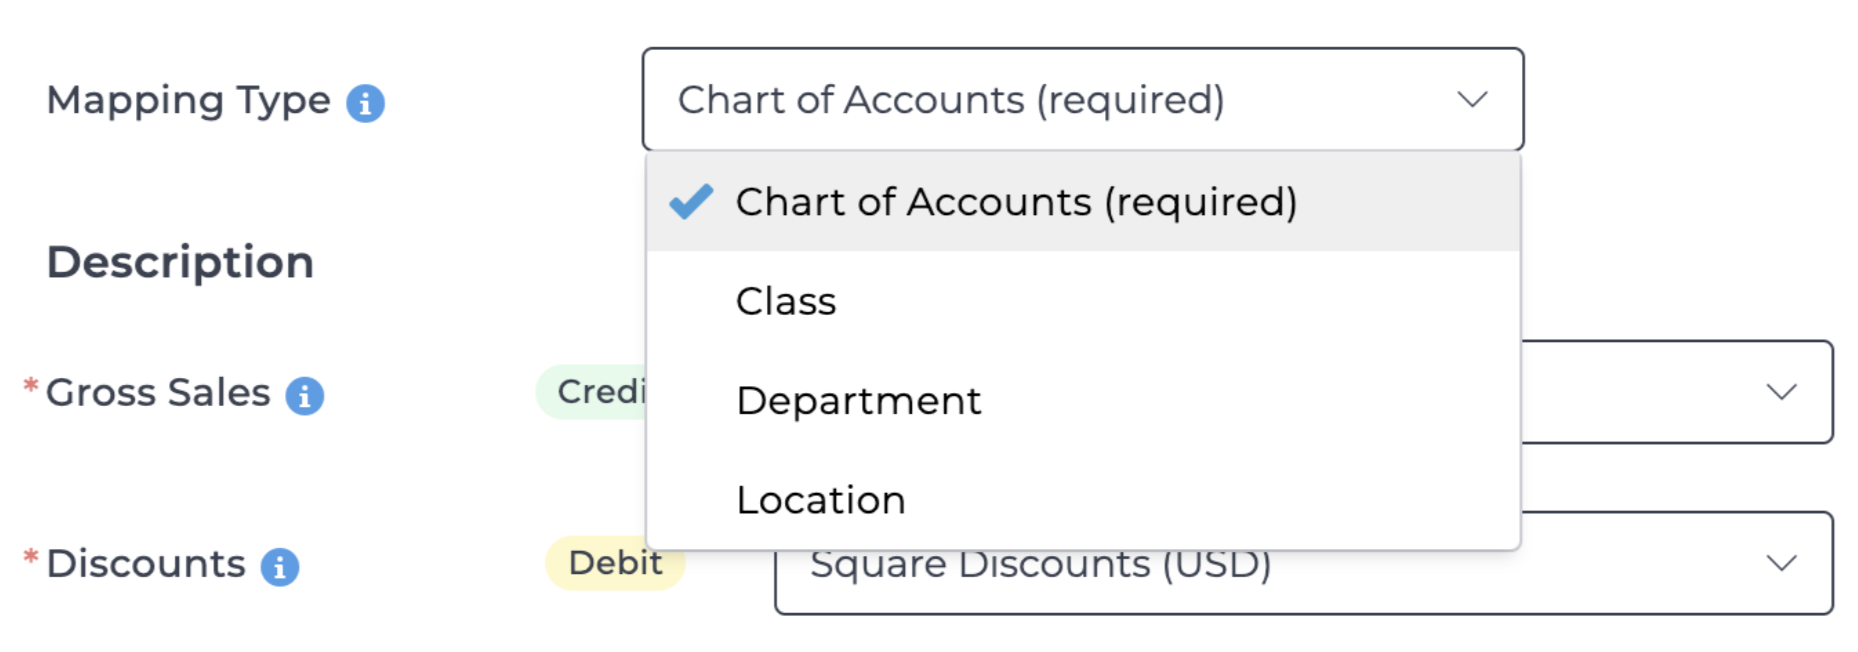
Task: Click the Mapping Type label
Action: point(188,100)
